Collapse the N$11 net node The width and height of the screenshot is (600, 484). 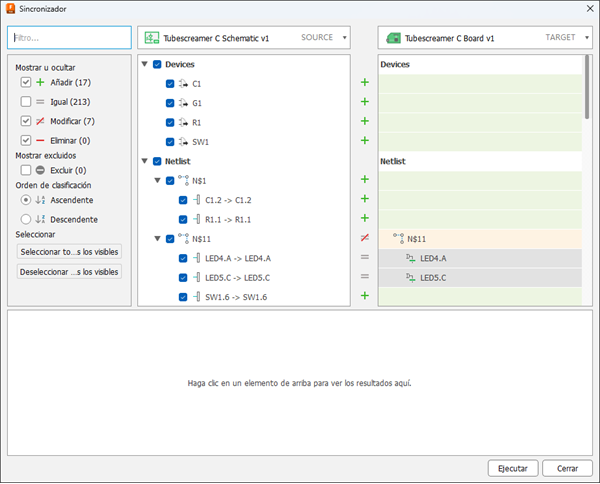coord(157,238)
